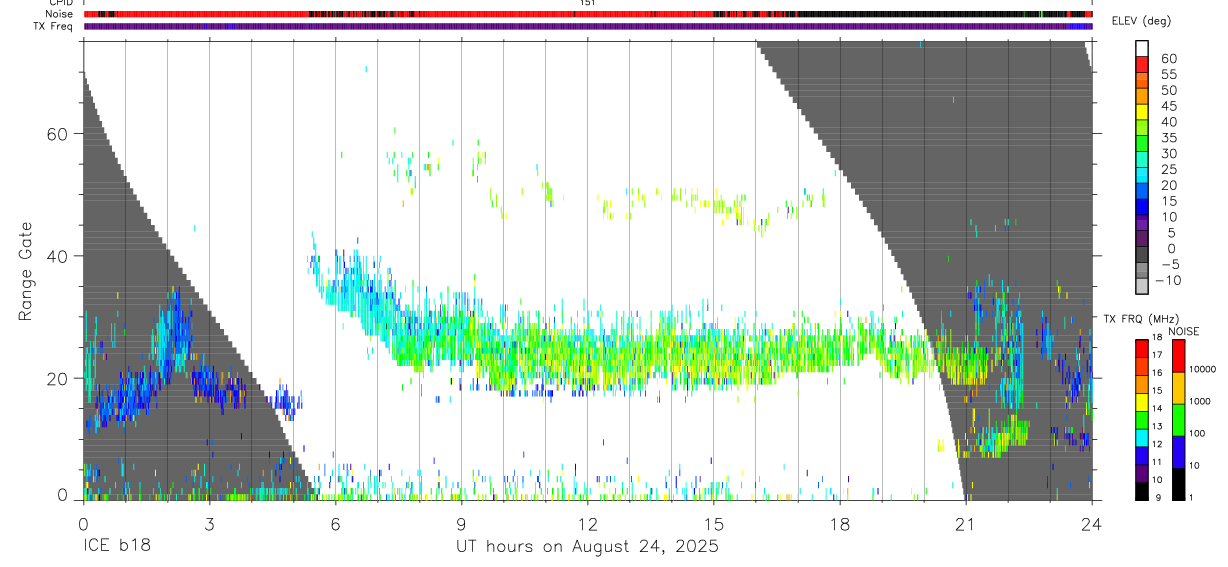Click the ELEV colorbar value '45'
Image resolution: width=1228 pixels, height=567 pixels.
click(1169, 106)
